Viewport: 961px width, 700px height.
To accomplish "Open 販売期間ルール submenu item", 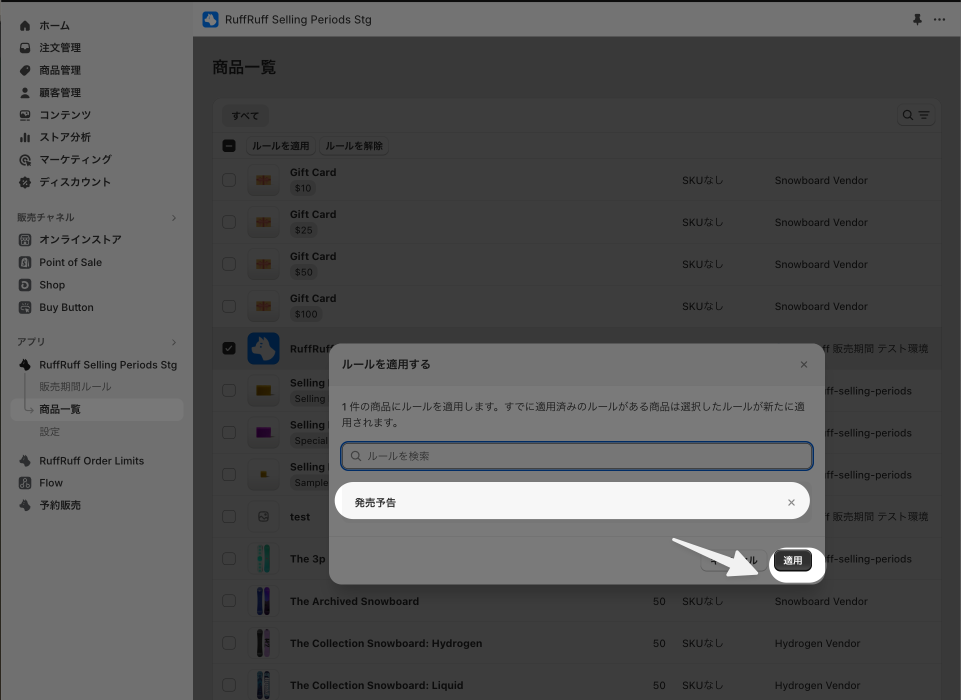I will 75,387.
